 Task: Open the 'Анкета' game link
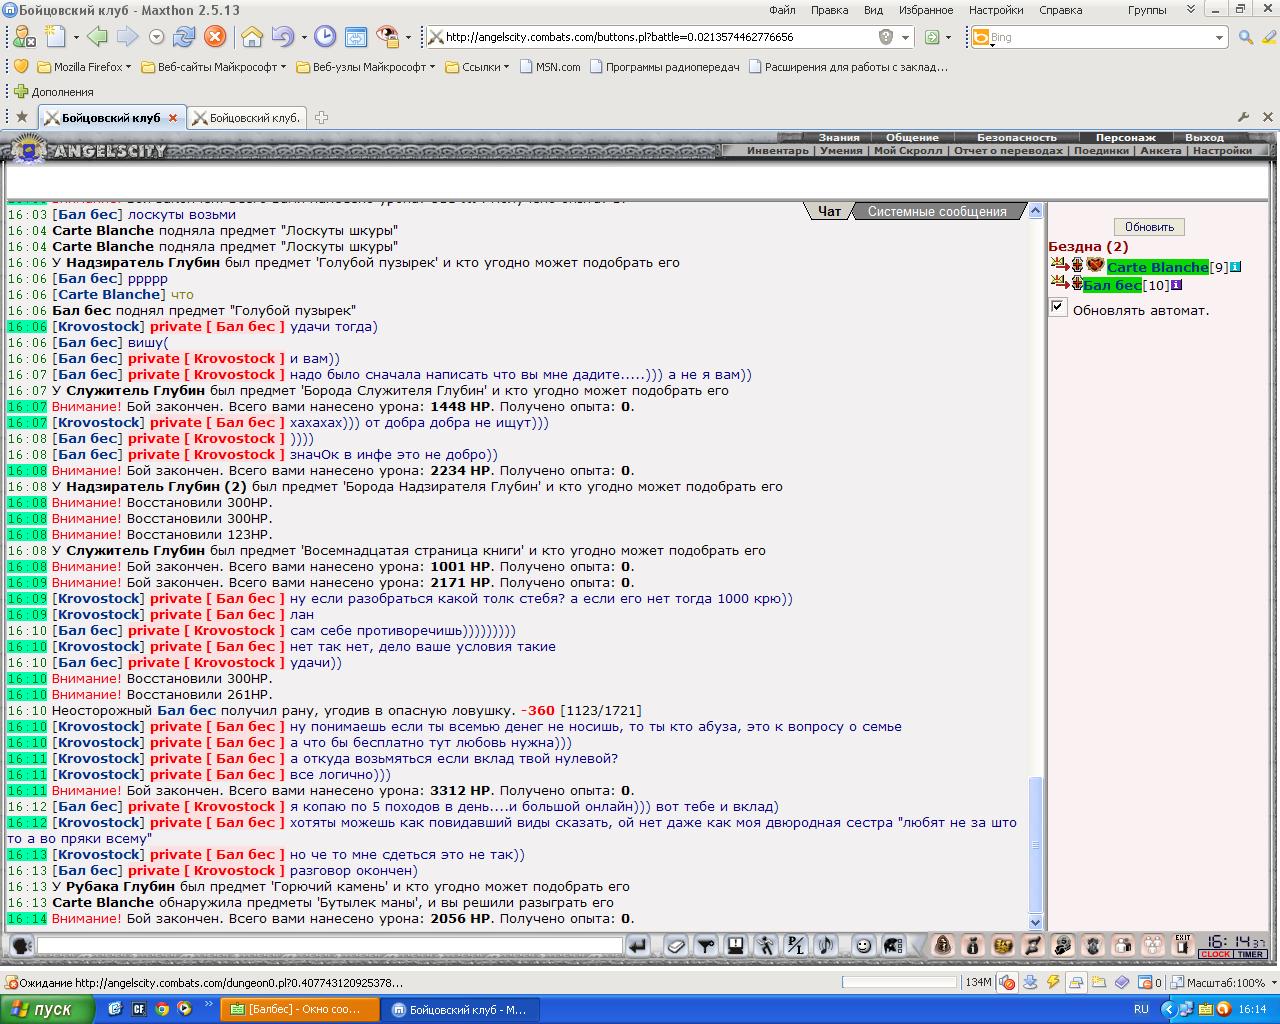(x=1160, y=150)
